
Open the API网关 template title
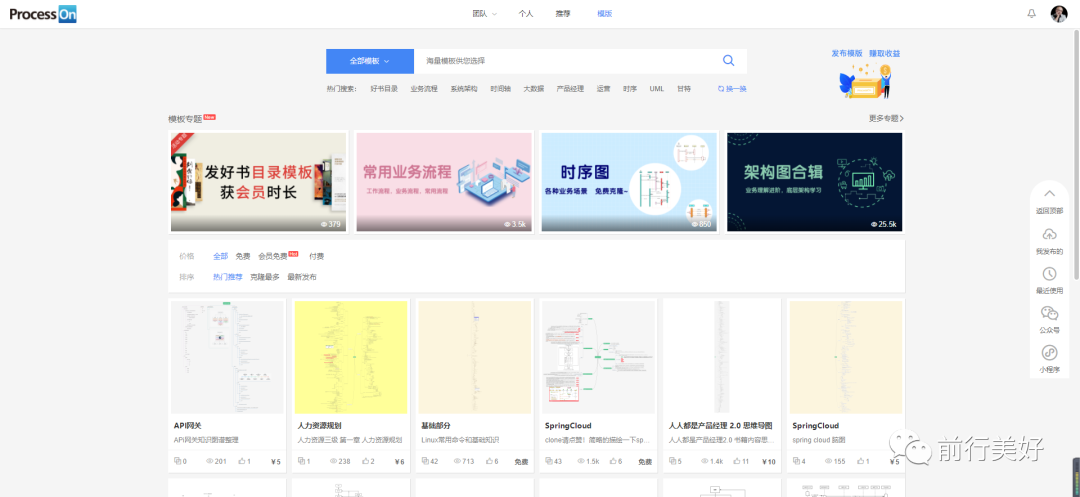point(187,425)
